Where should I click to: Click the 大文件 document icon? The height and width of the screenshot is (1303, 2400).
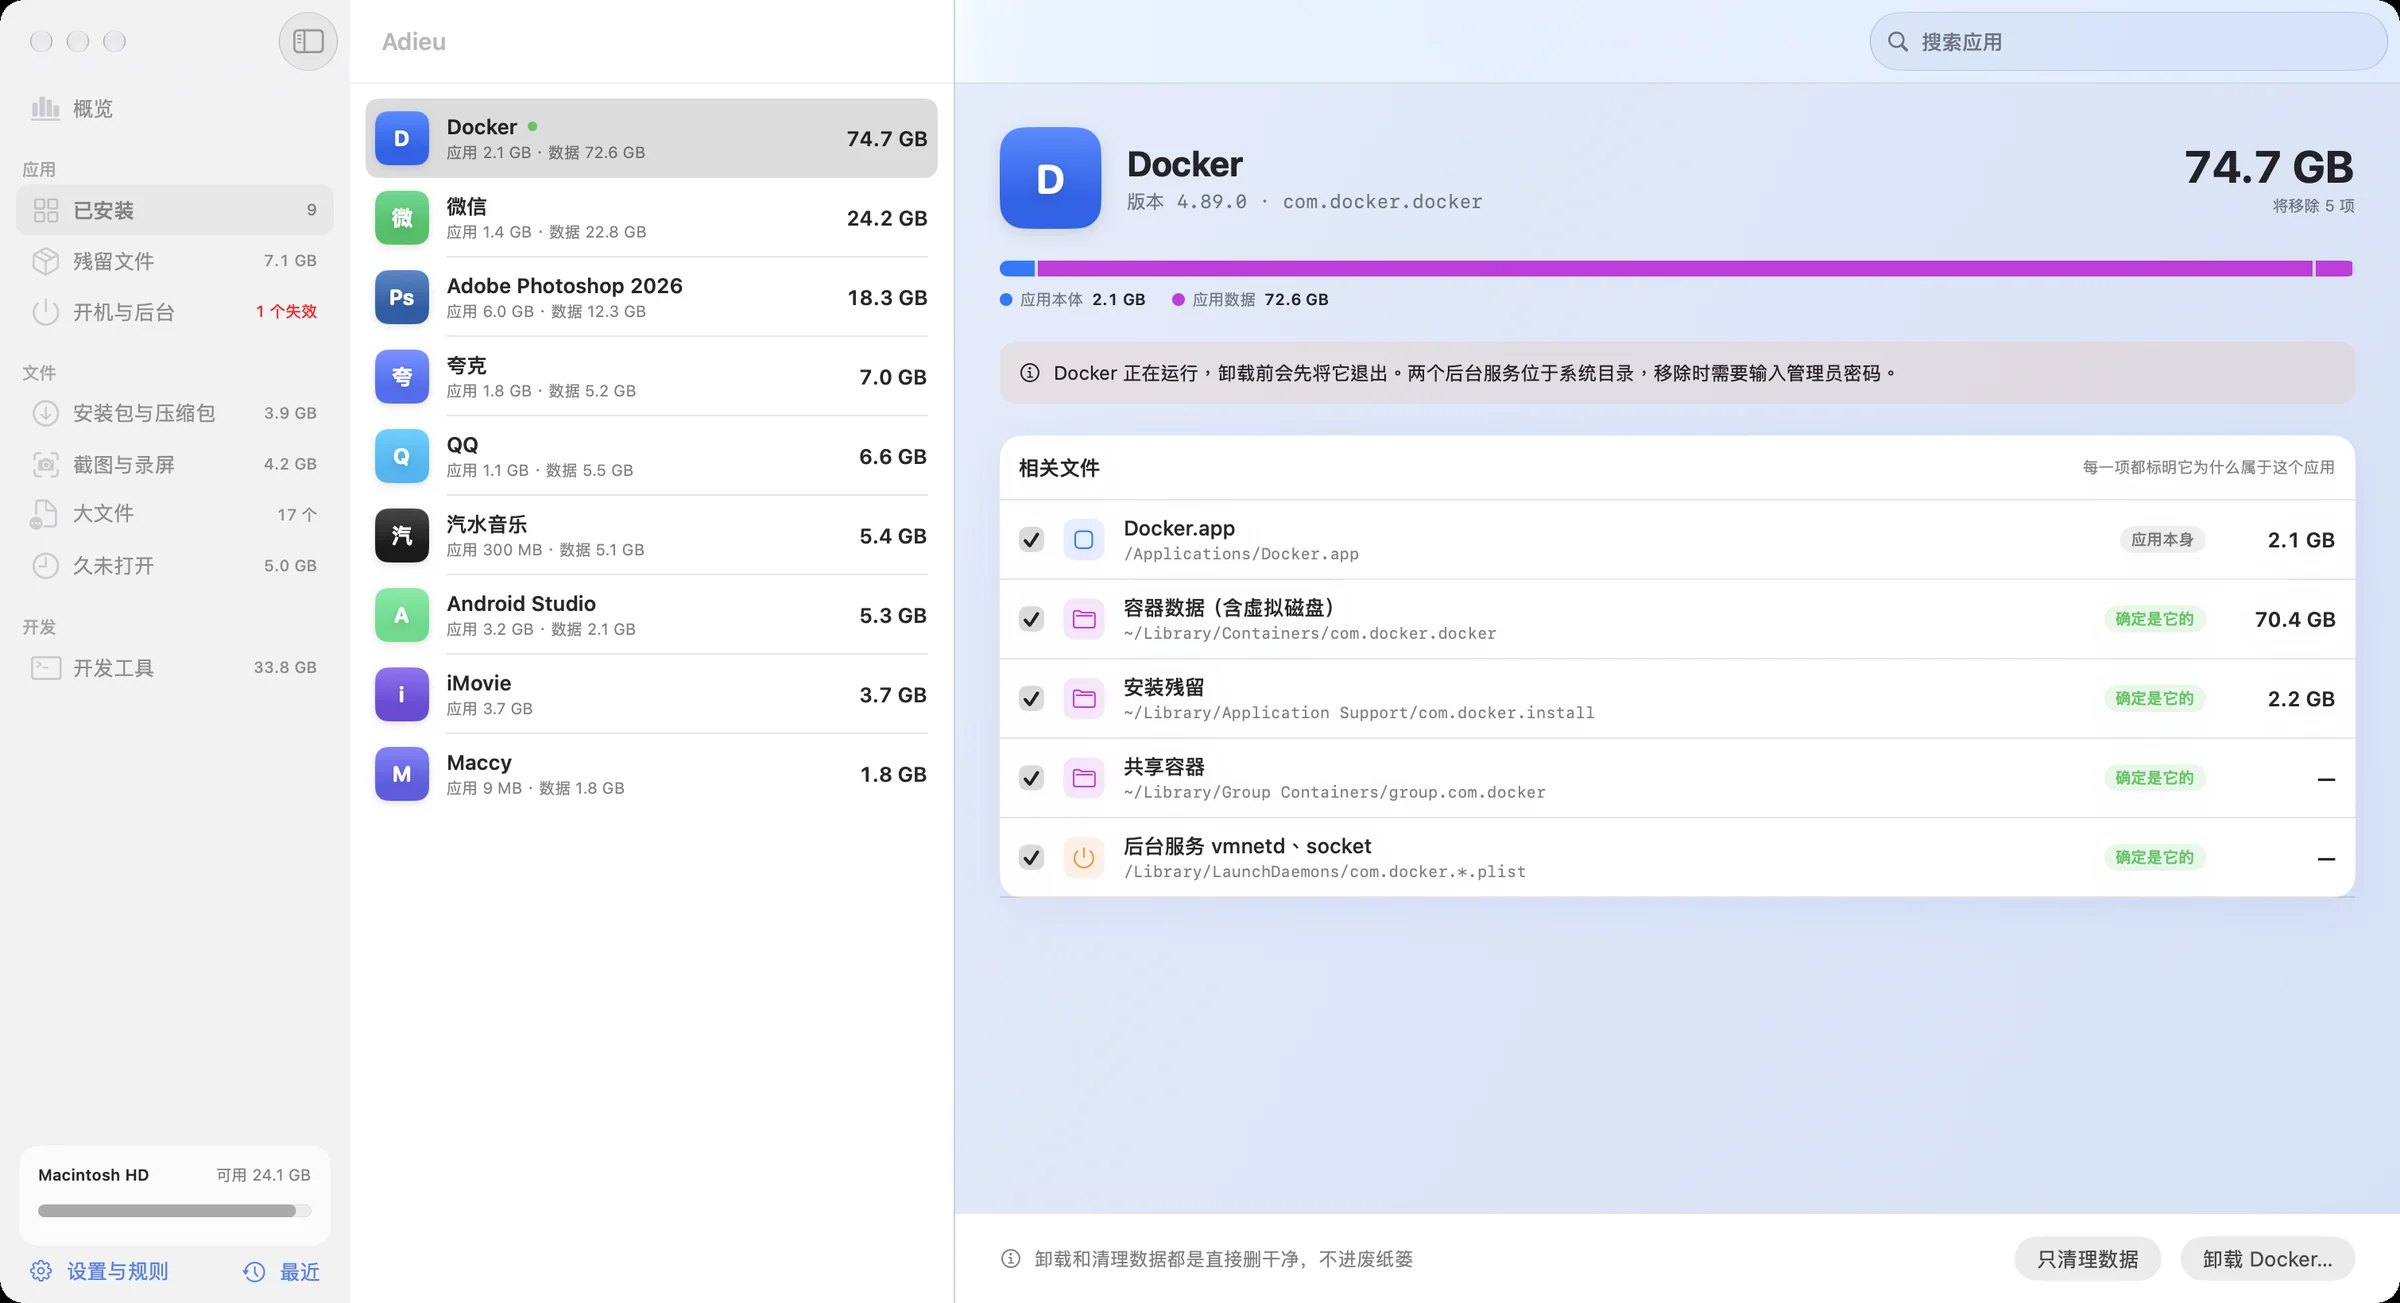tap(44, 514)
